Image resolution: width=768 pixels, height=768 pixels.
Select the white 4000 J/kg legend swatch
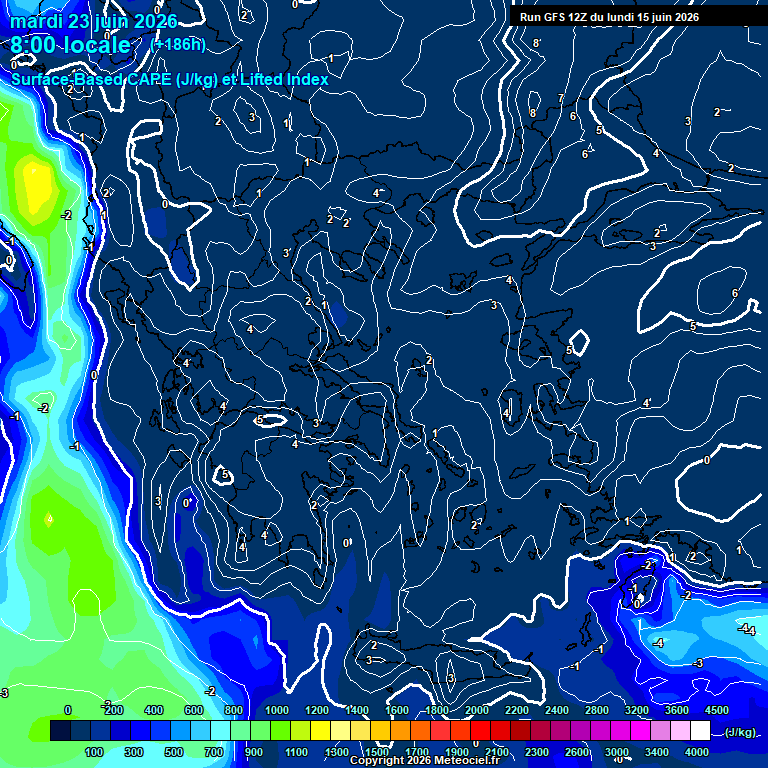pyautogui.click(x=700, y=730)
